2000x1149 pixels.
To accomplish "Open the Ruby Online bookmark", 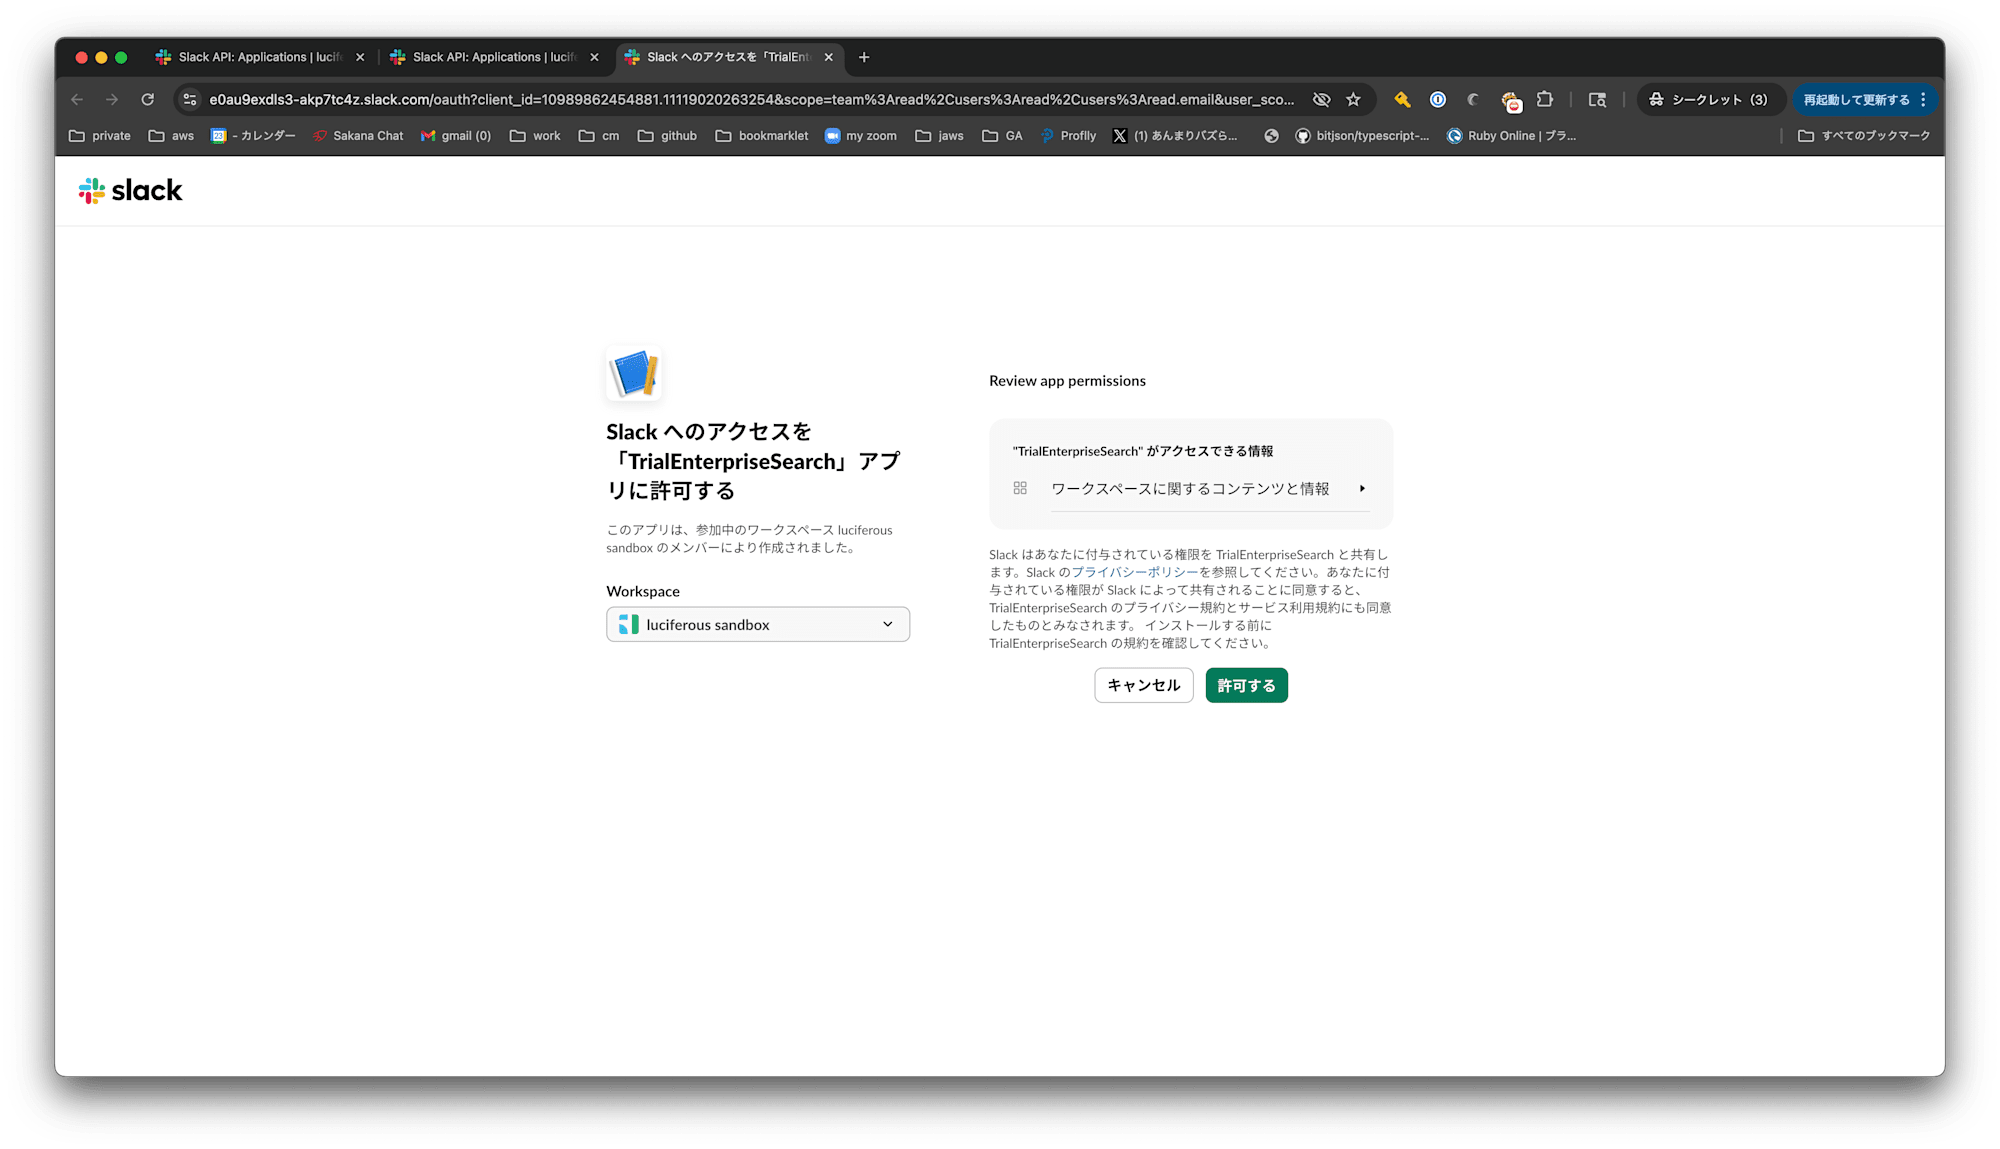I will click(1511, 135).
